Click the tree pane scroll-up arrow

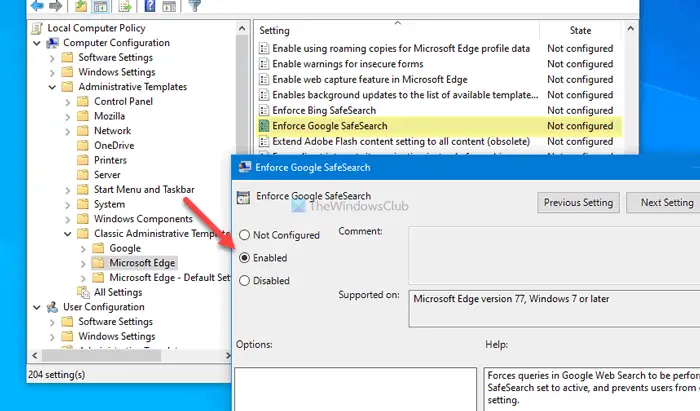click(242, 28)
